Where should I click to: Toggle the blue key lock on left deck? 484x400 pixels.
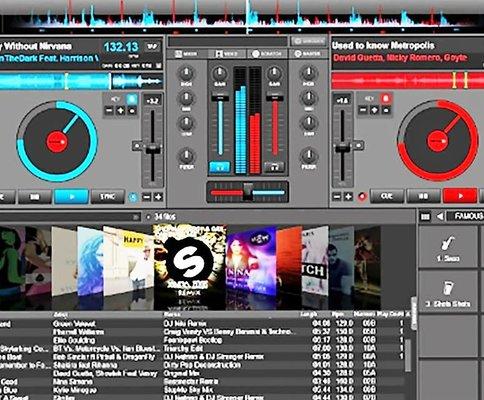tap(131, 99)
